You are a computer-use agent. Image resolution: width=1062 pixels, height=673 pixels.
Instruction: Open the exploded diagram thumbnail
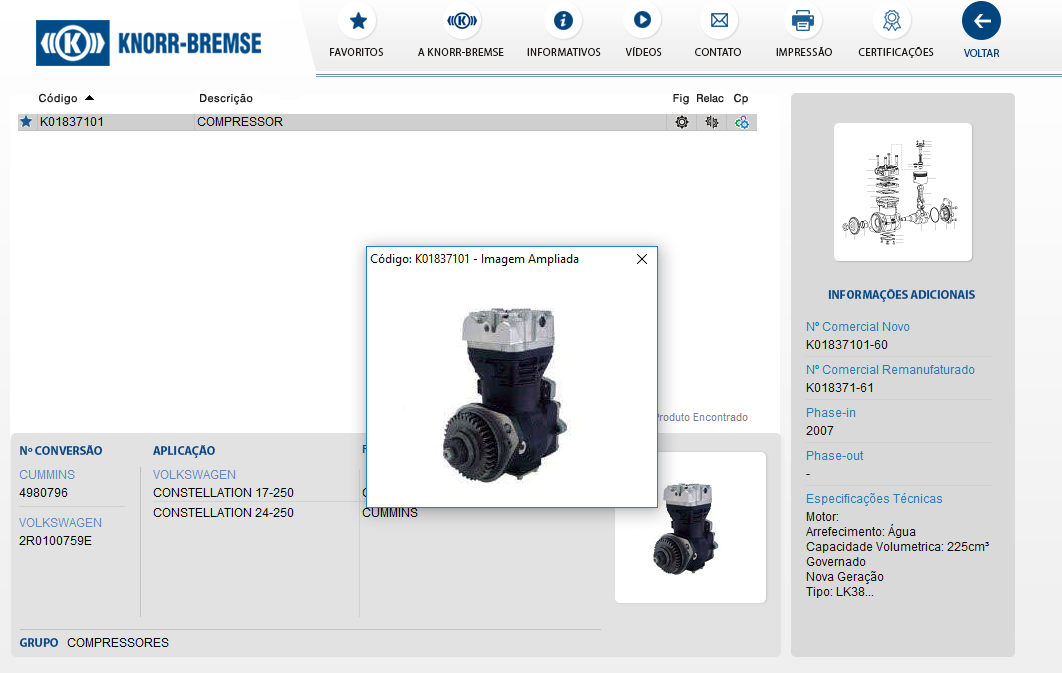(902, 192)
